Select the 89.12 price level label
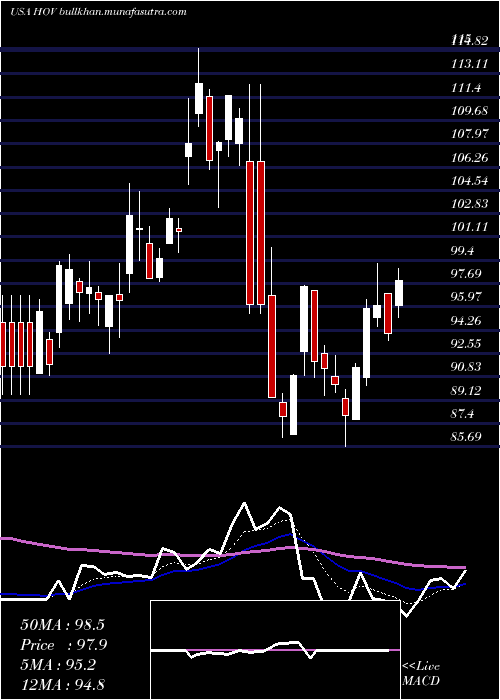 [467, 391]
